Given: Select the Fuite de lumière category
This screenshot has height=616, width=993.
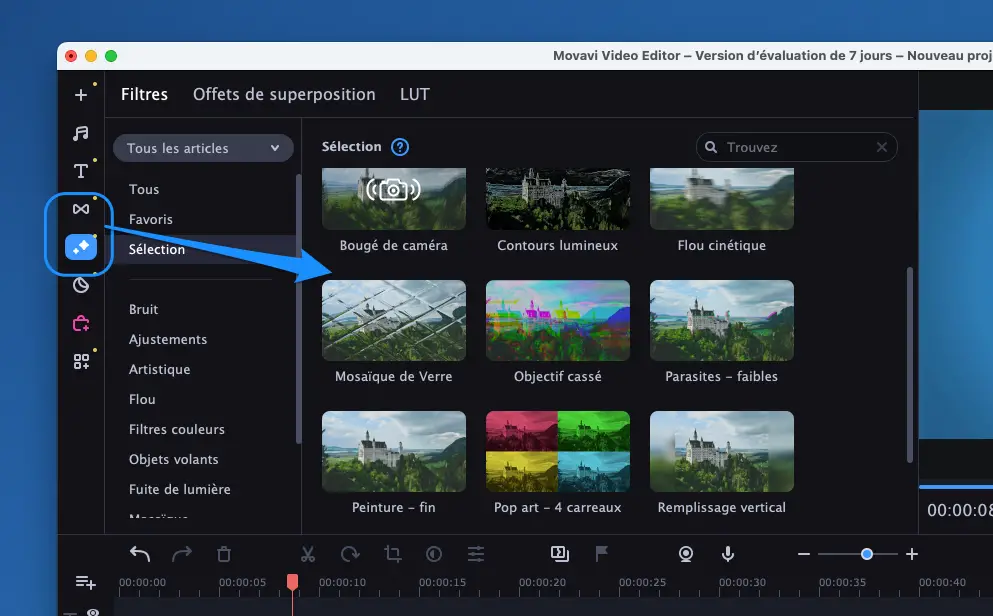Looking at the screenshot, I should pos(180,489).
